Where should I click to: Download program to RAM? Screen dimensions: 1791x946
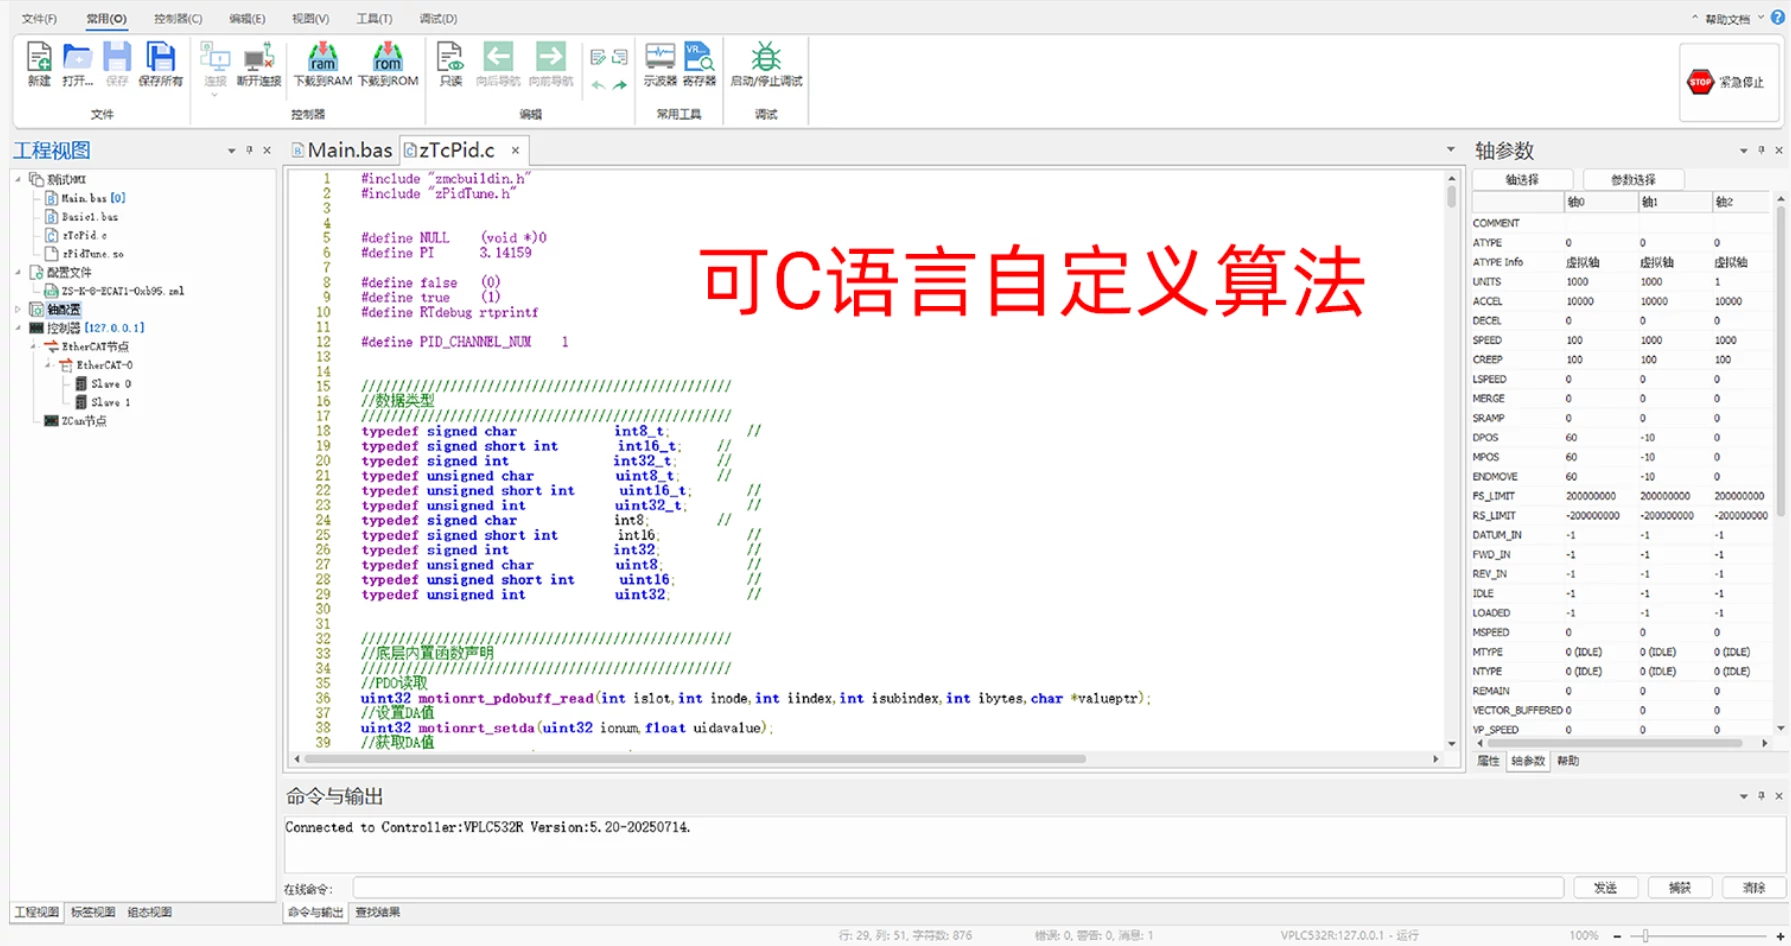pos(322,65)
